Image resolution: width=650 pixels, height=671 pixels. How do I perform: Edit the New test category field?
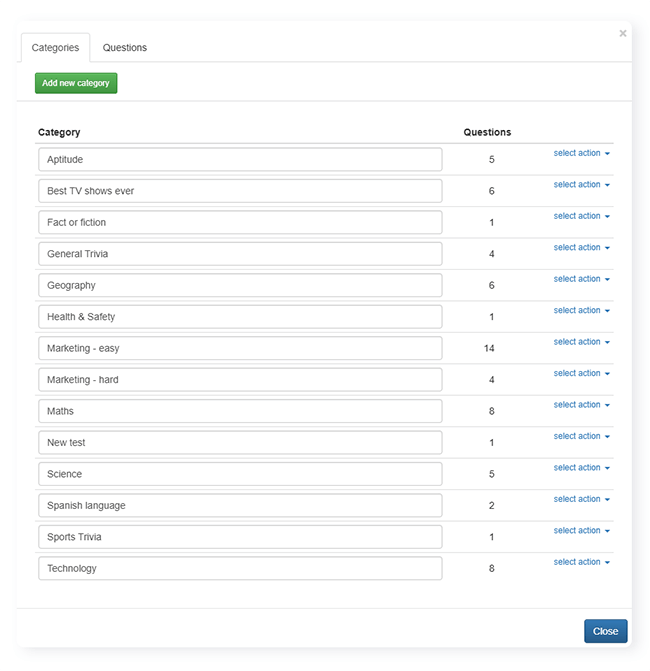pos(240,443)
